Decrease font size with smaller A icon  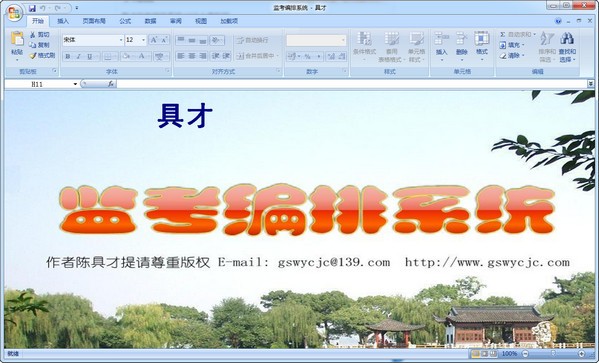164,40
